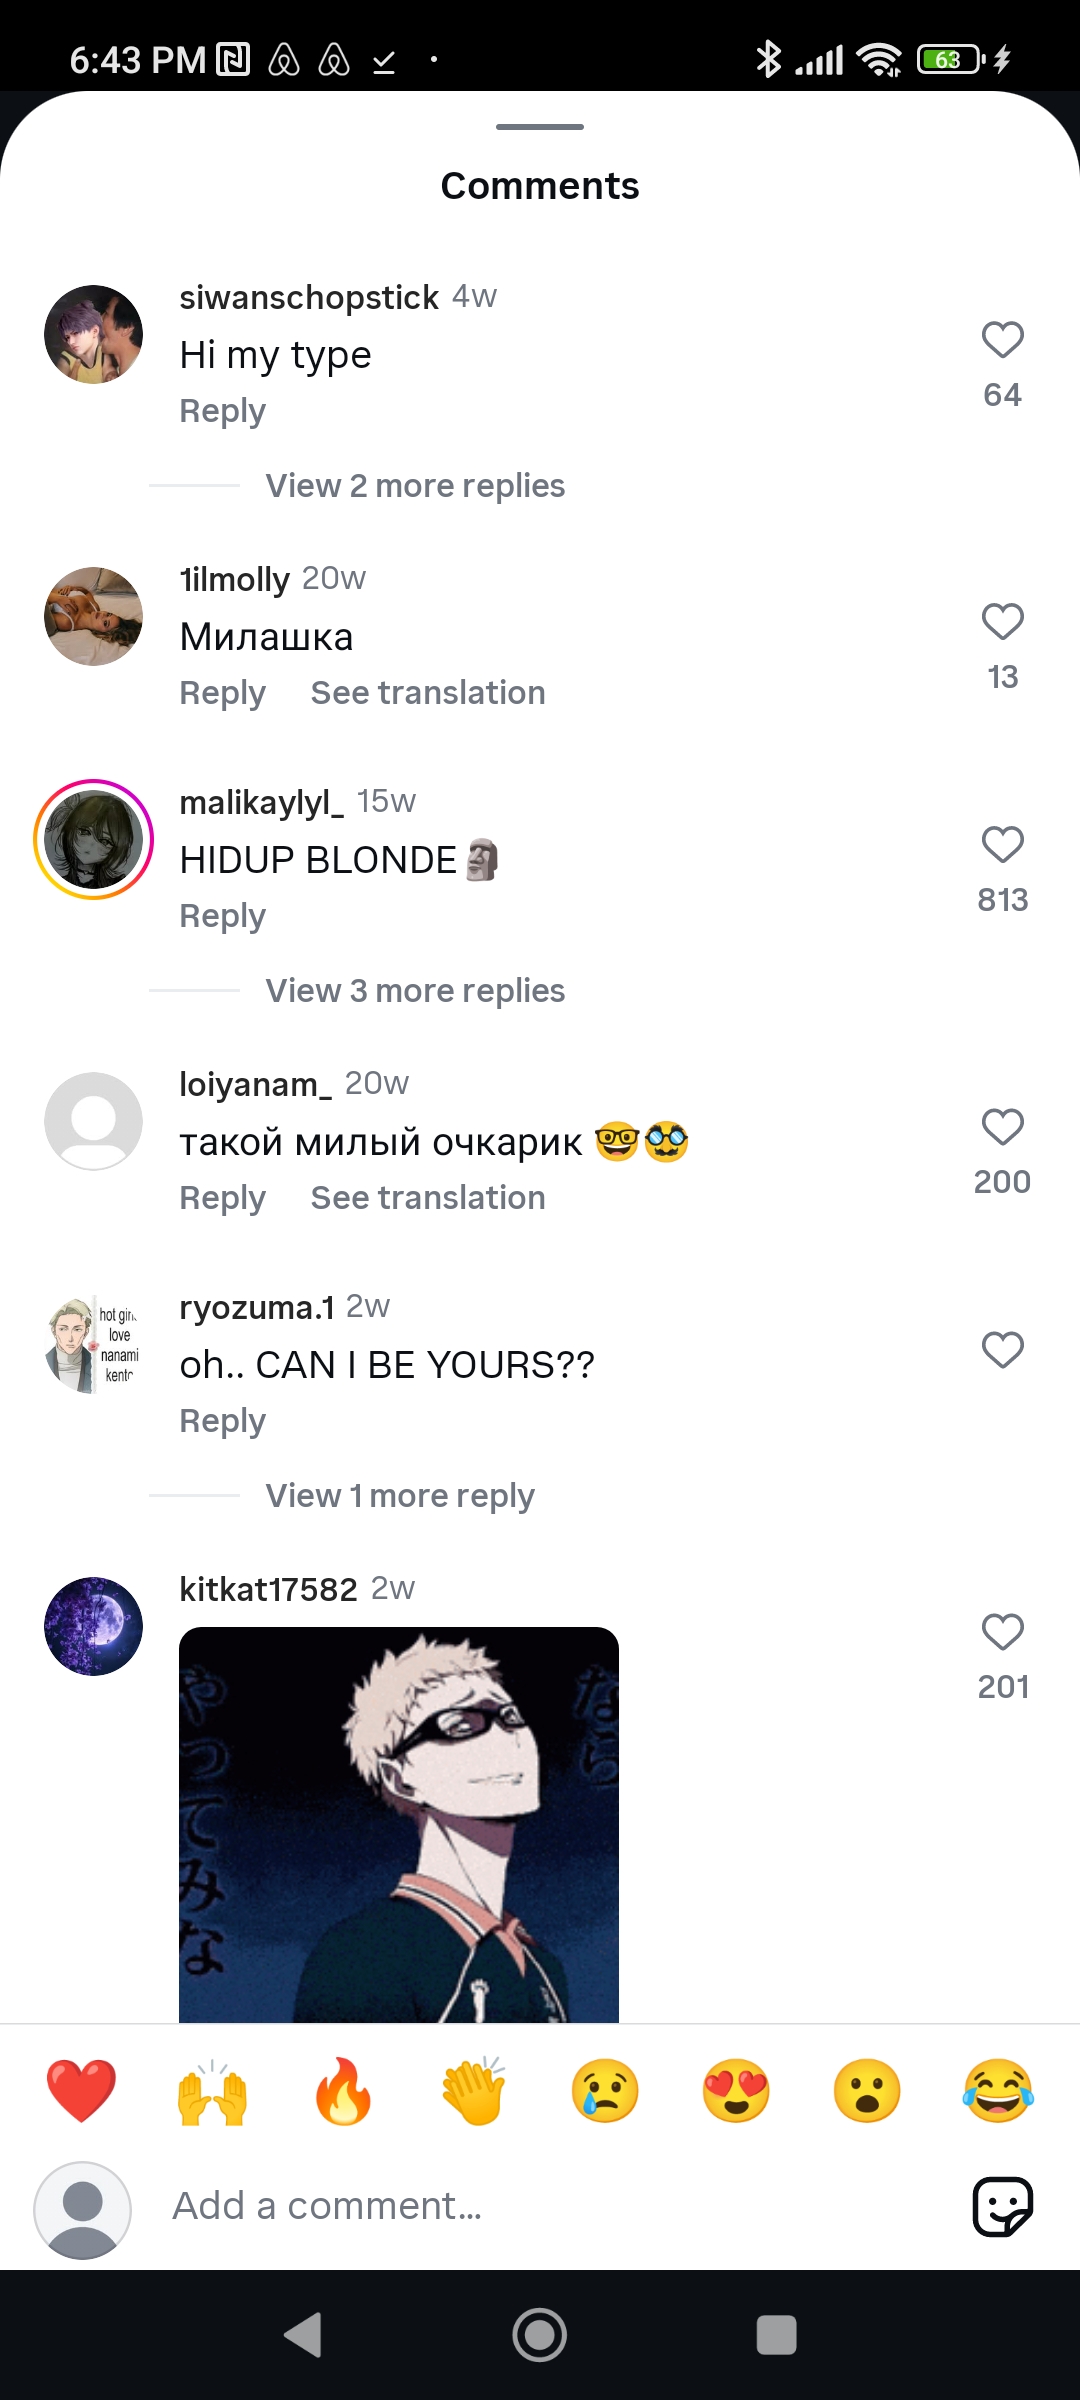
Task: Open malikaylyl_'s story profile picture
Action: click(93, 839)
